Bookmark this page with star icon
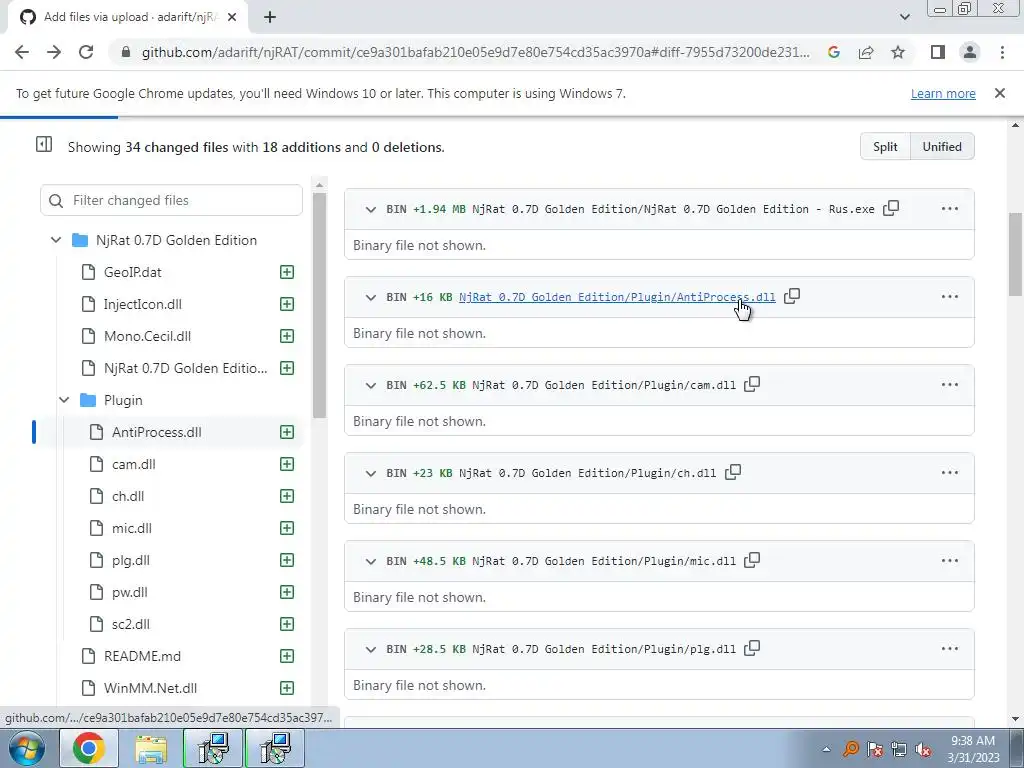Image resolution: width=1024 pixels, height=768 pixels. (x=898, y=52)
